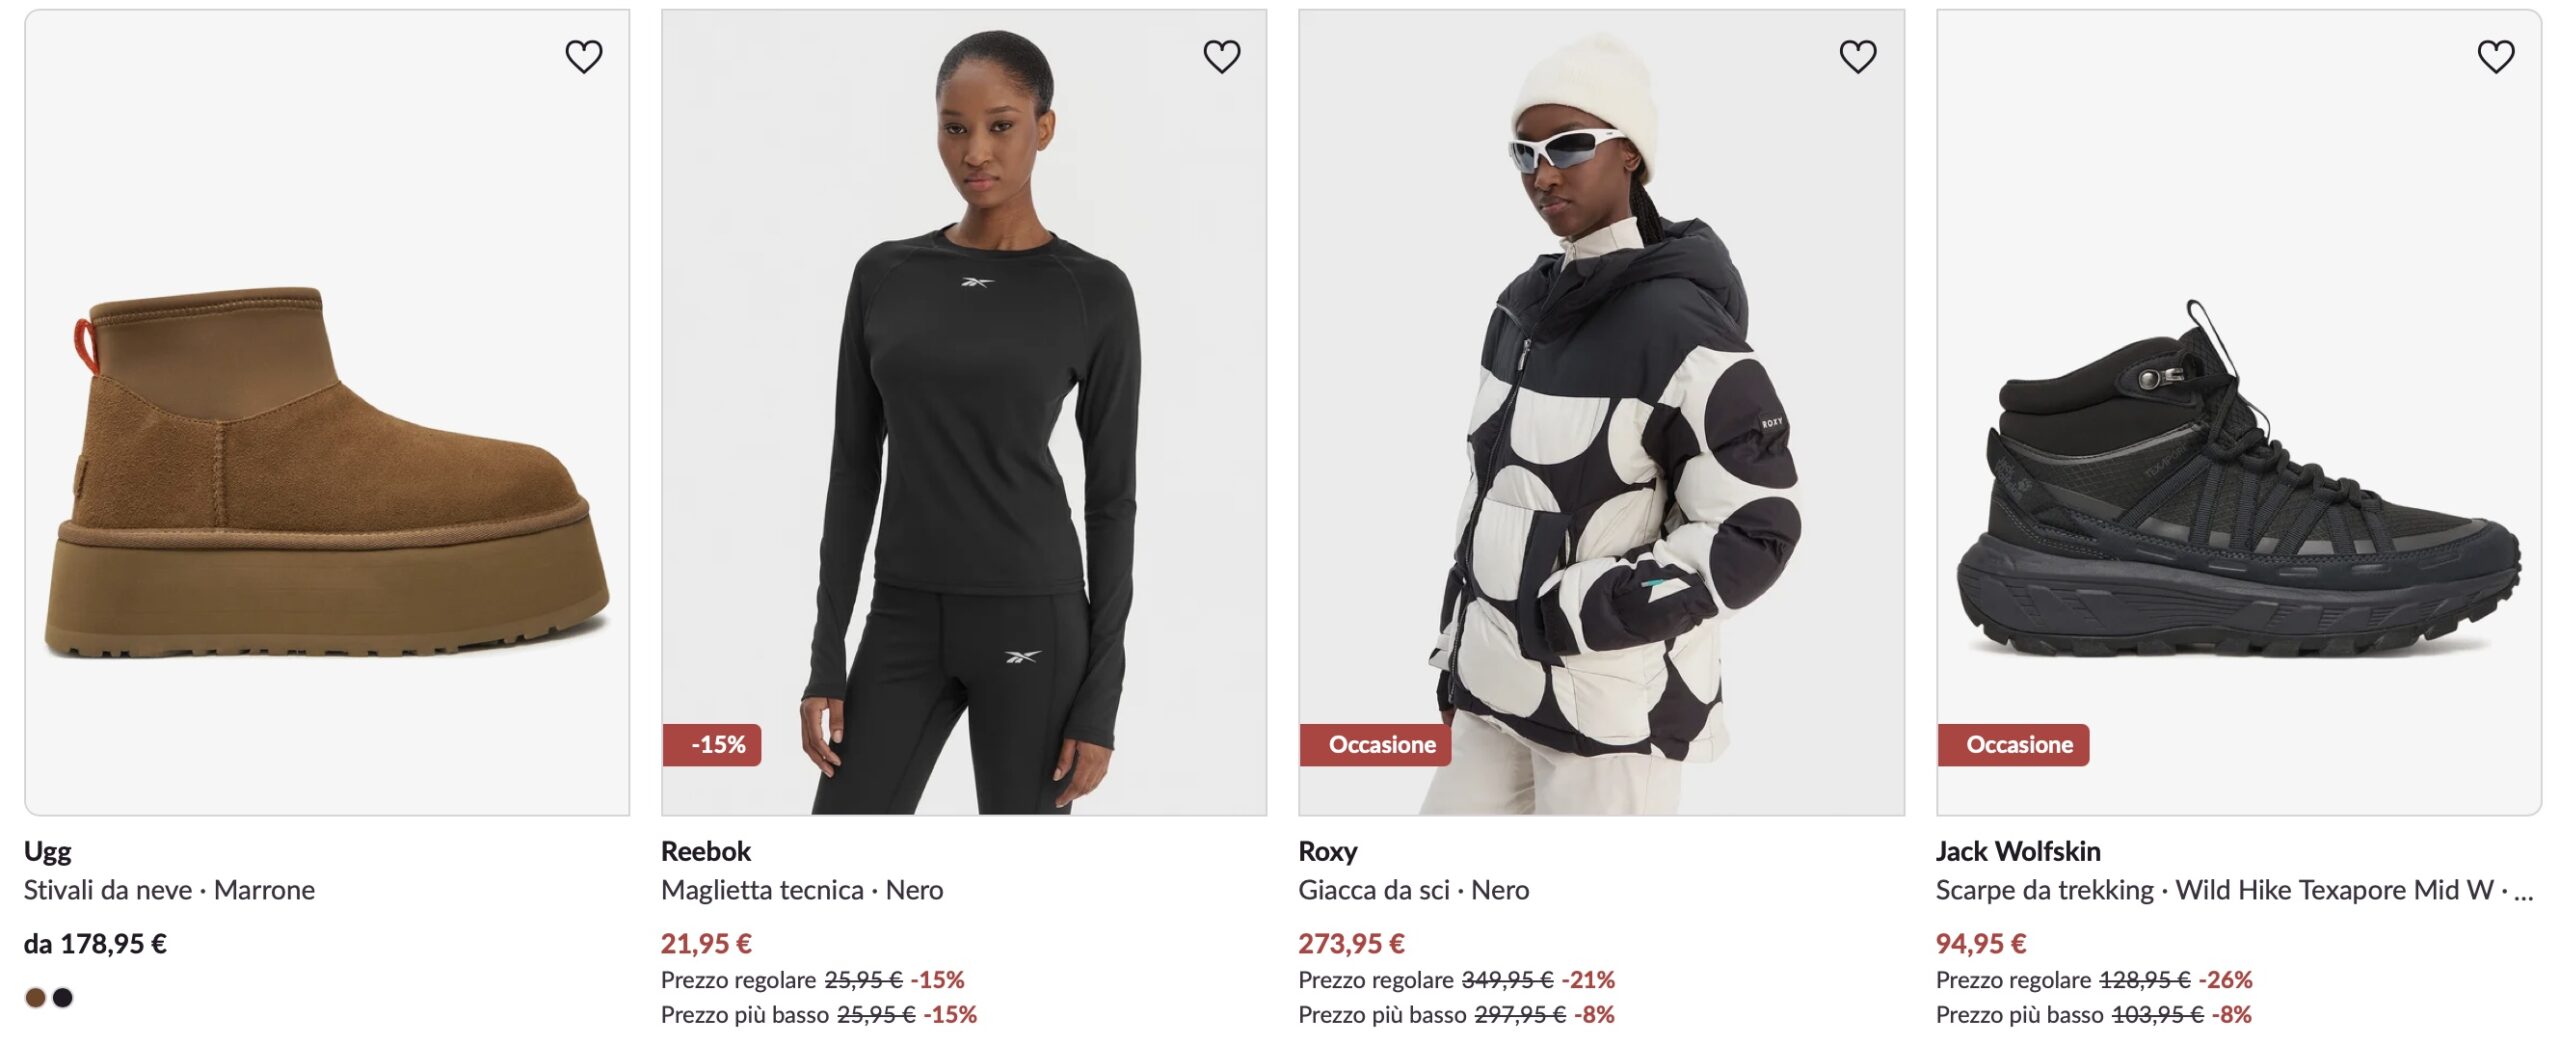Click the -15% discount badge
Screen dimensions: 2560x1045
coord(712,745)
